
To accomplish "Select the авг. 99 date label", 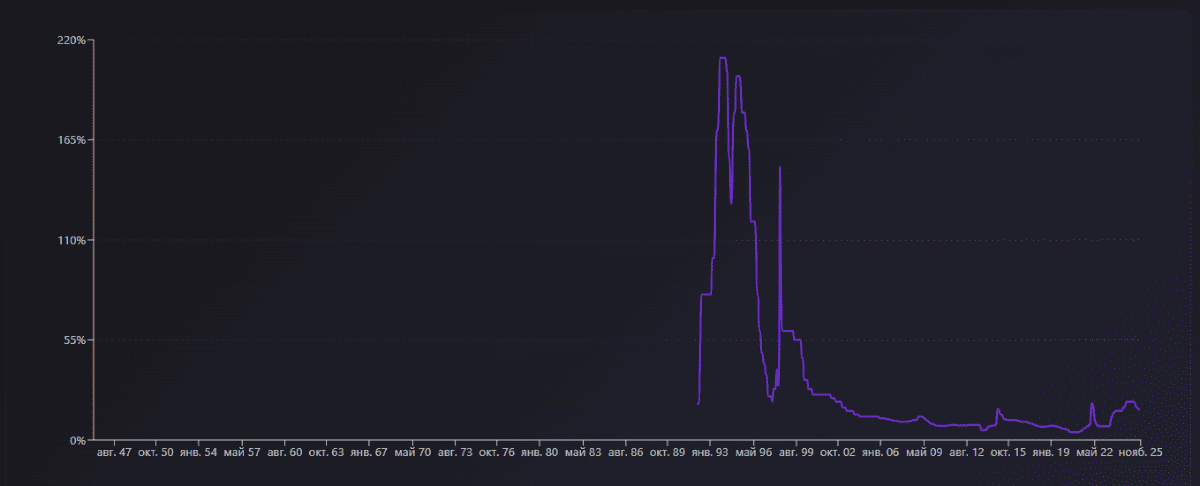I will (x=794, y=453).
